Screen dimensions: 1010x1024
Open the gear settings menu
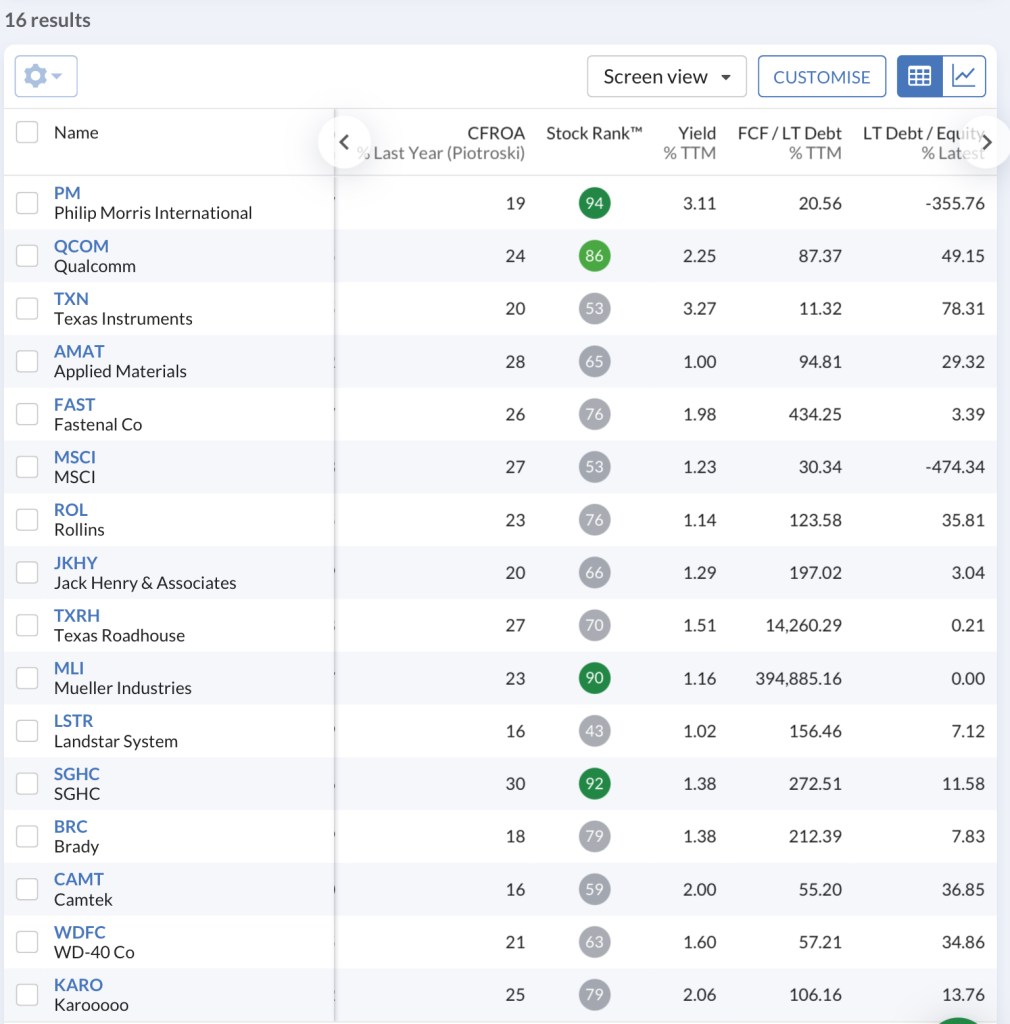[x=46, y=76]
